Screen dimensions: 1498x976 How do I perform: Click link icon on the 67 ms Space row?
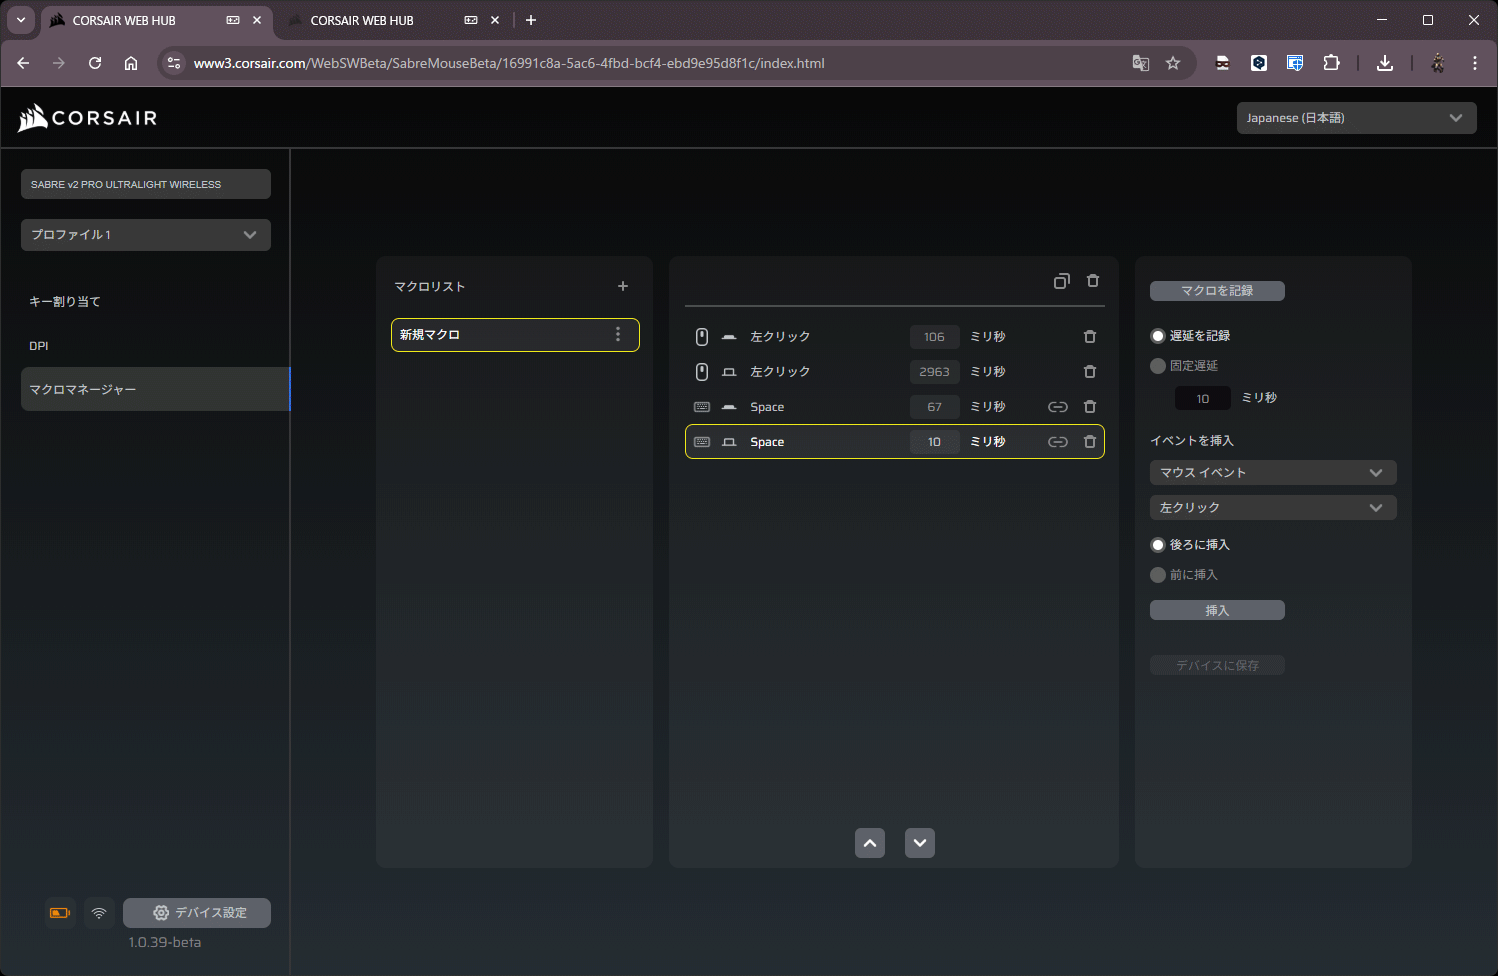[1057, 407]
